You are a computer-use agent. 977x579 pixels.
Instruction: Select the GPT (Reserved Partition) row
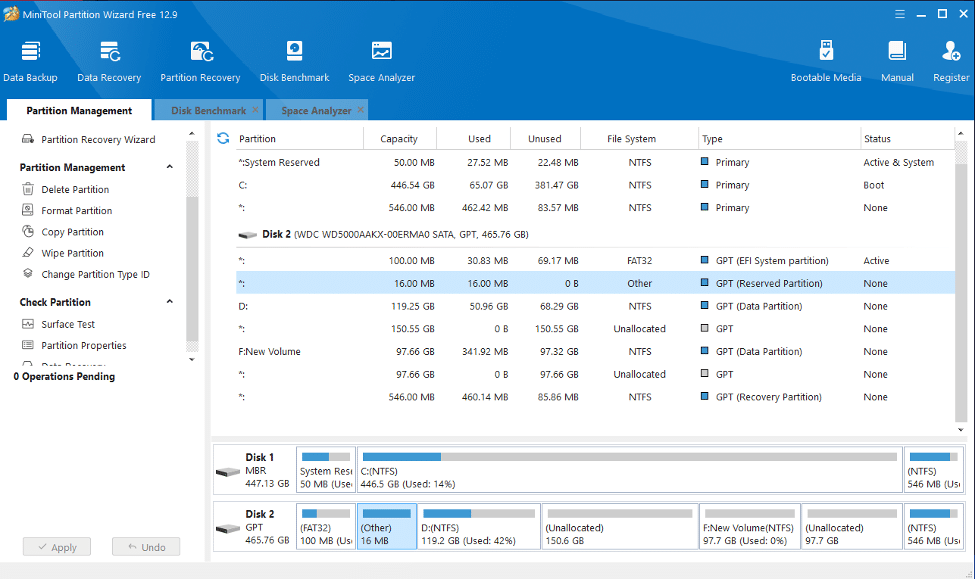595,283
